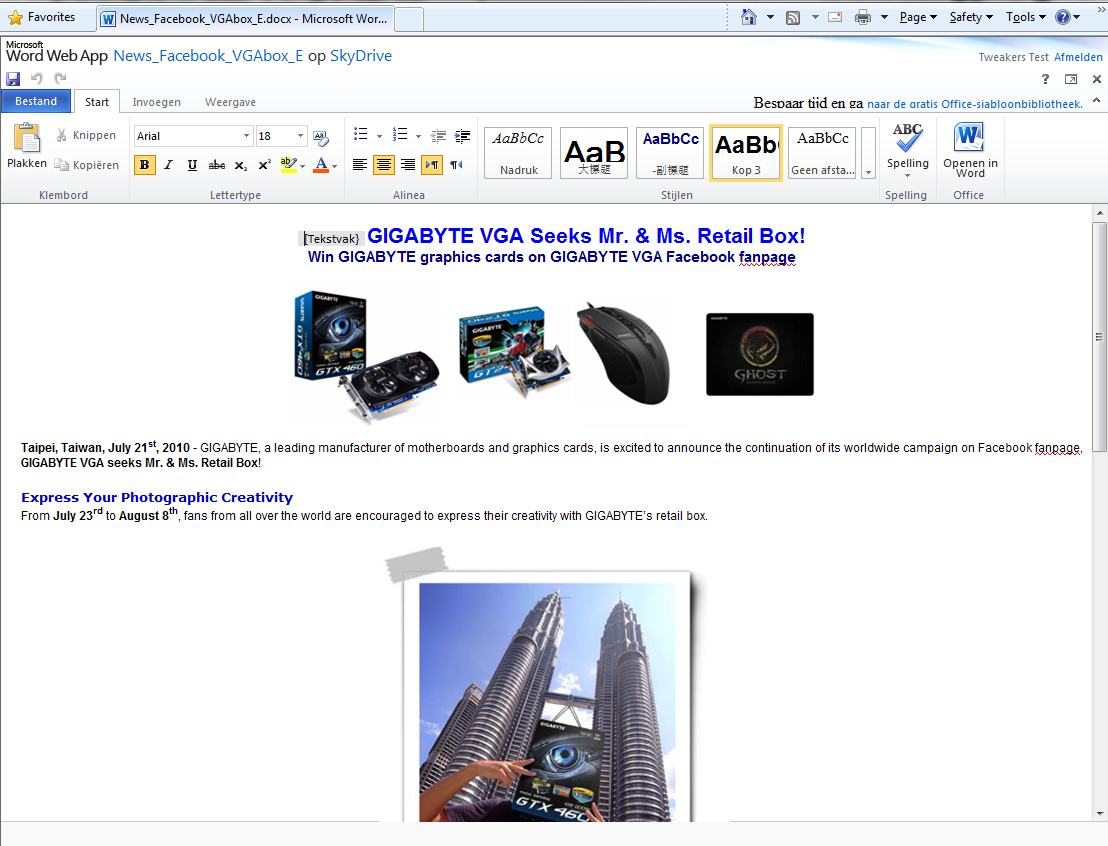Increase paragraph indent
1108x846 pixels.
point(463,135)
